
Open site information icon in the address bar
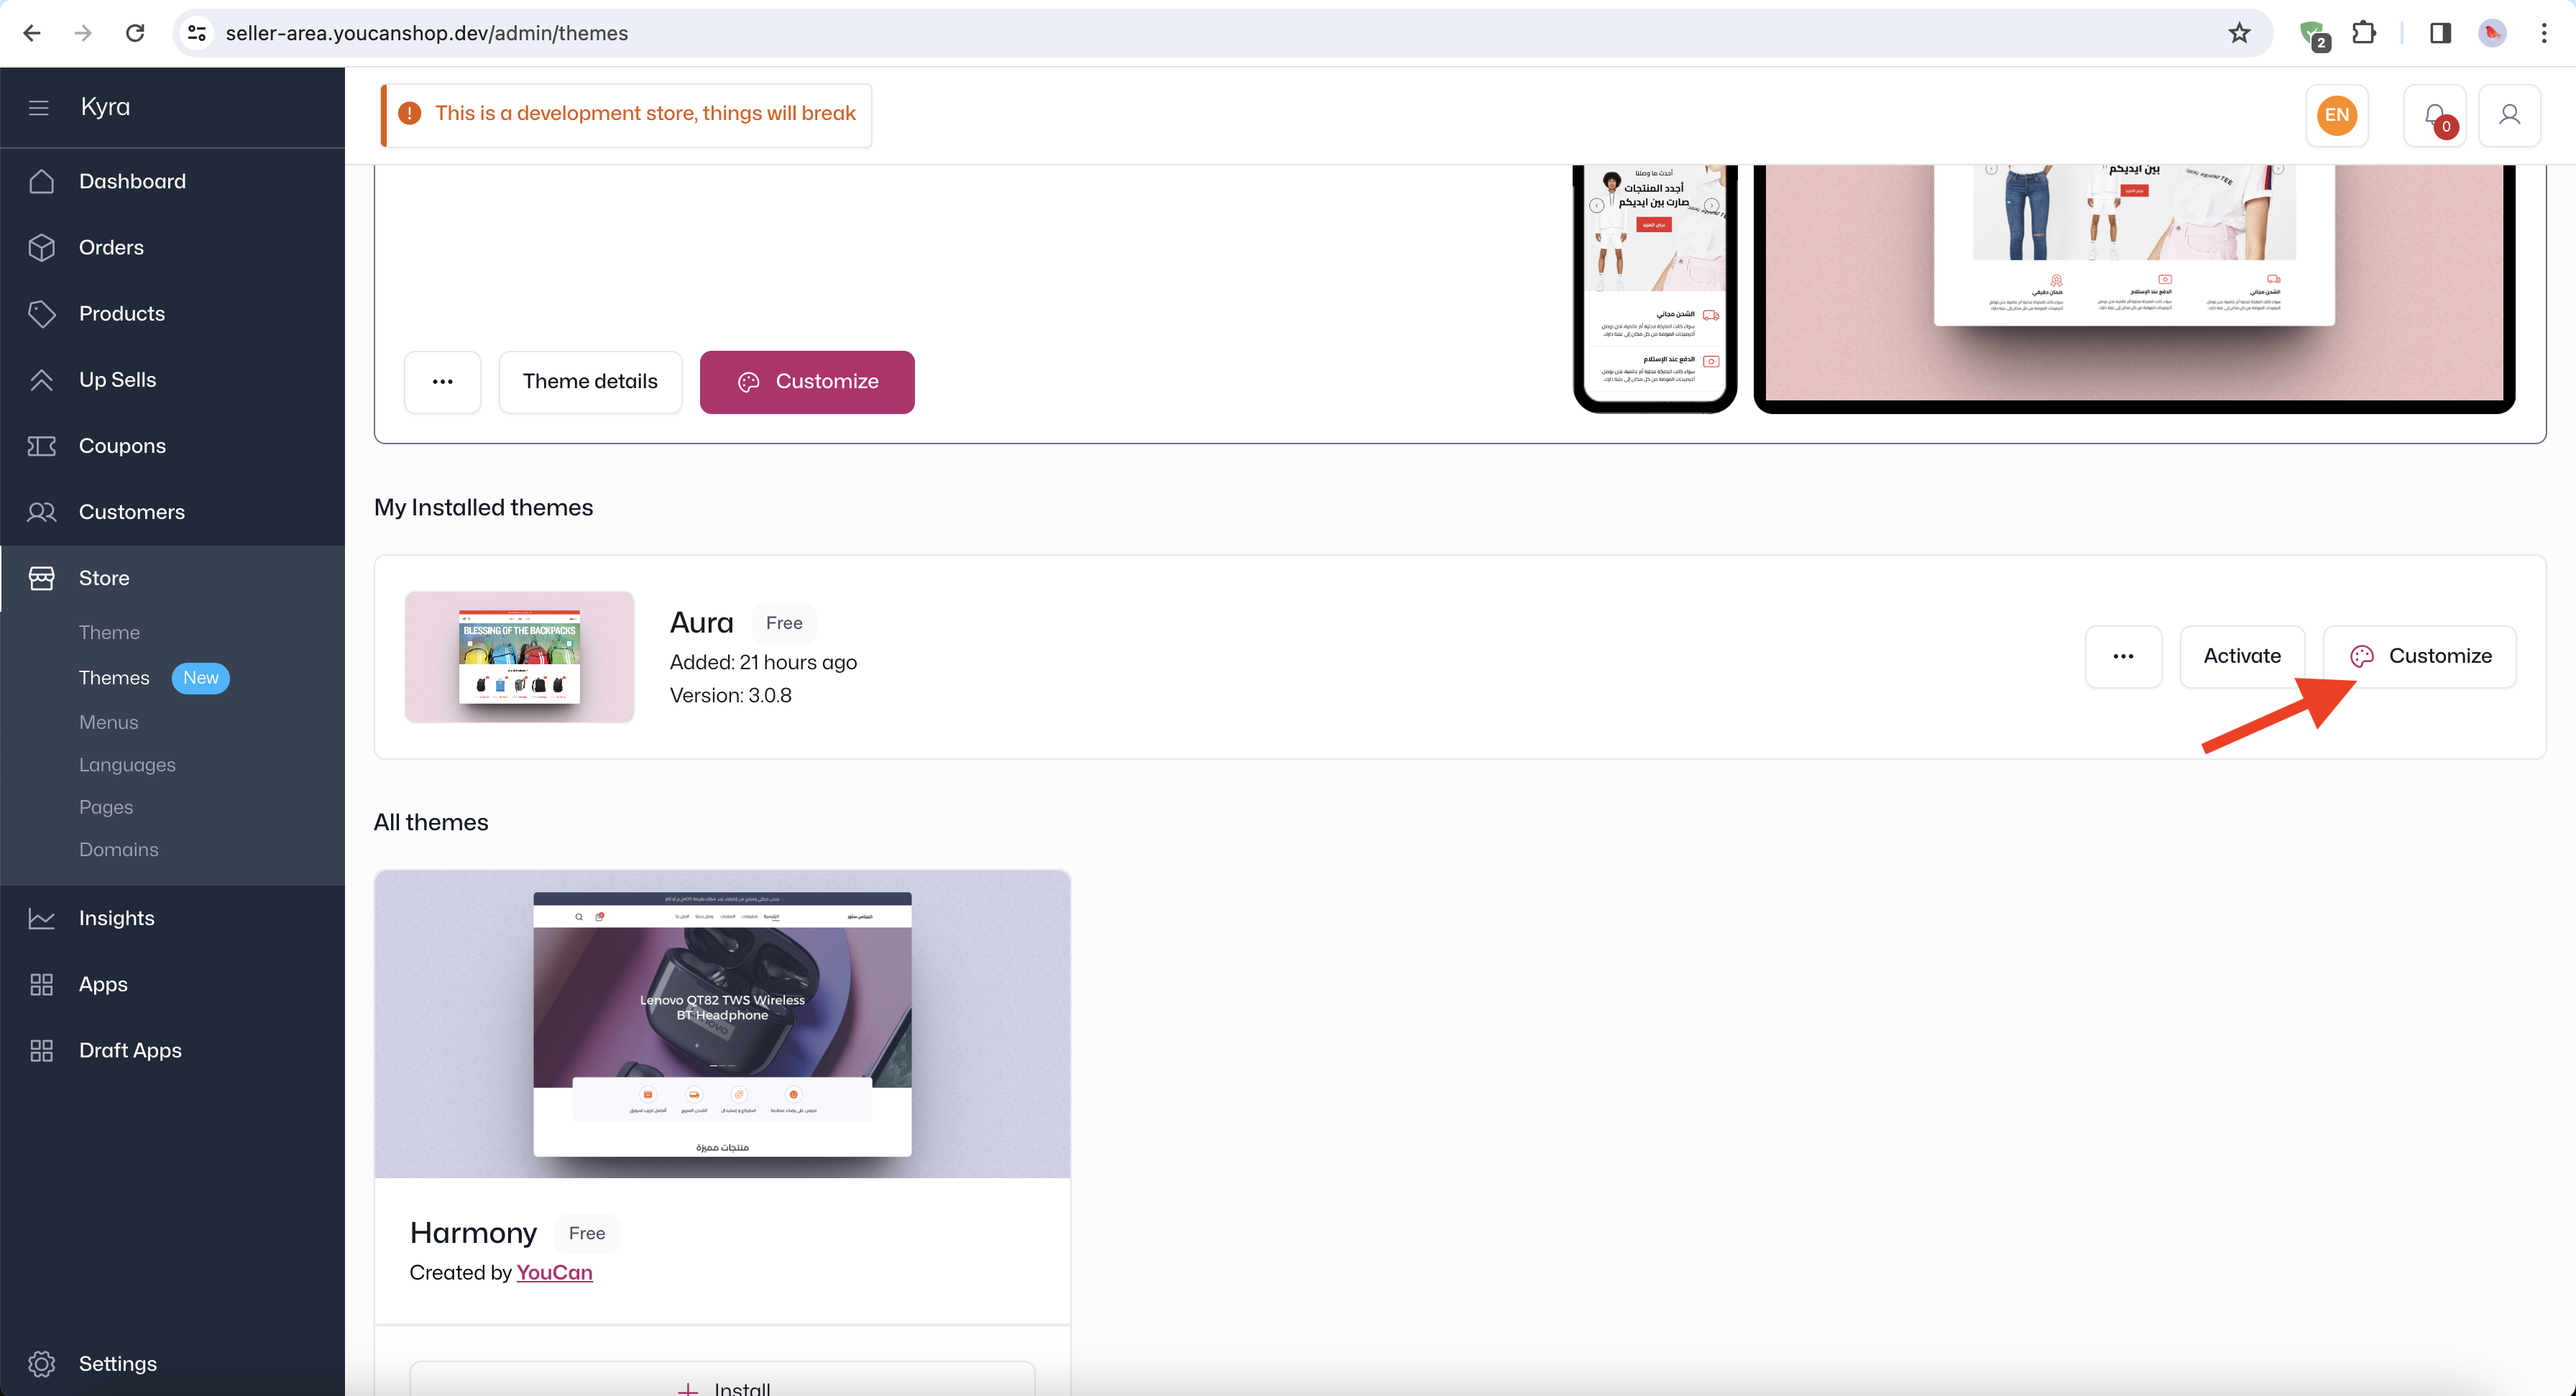point(197,33)
